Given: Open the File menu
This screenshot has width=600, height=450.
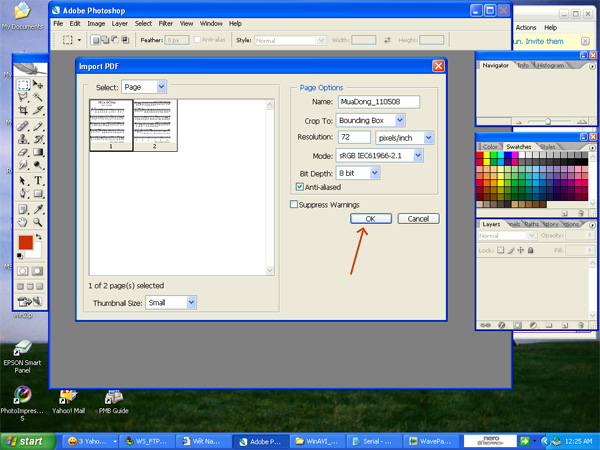Looking at the screenshot, I should click(x=58, y=24).
